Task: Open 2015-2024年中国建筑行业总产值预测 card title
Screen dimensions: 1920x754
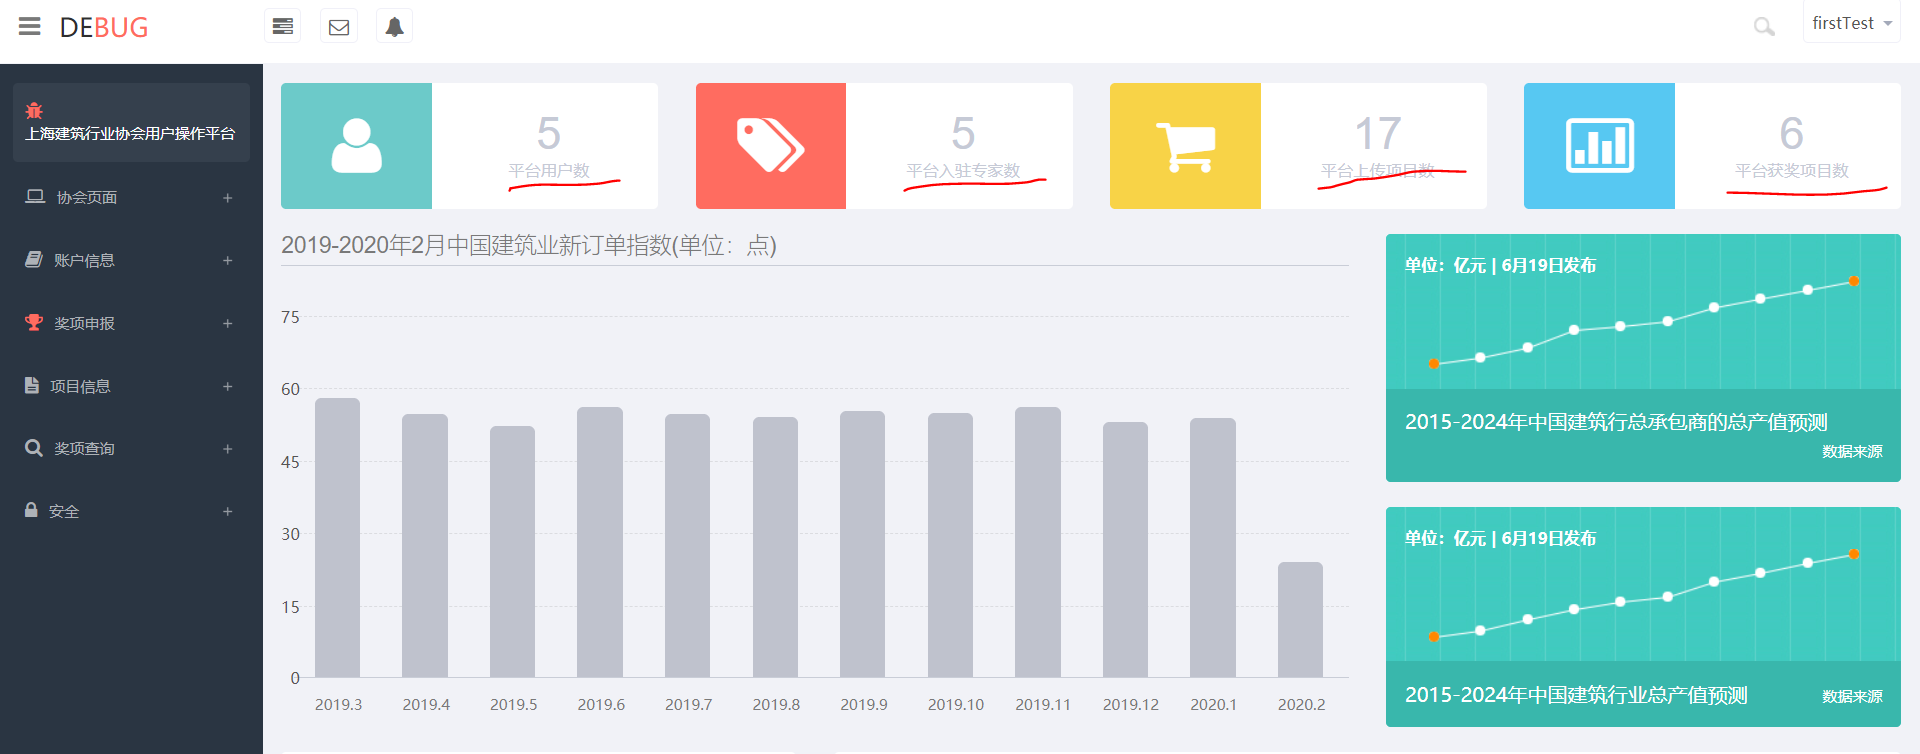Action: tap(1576, 695)
